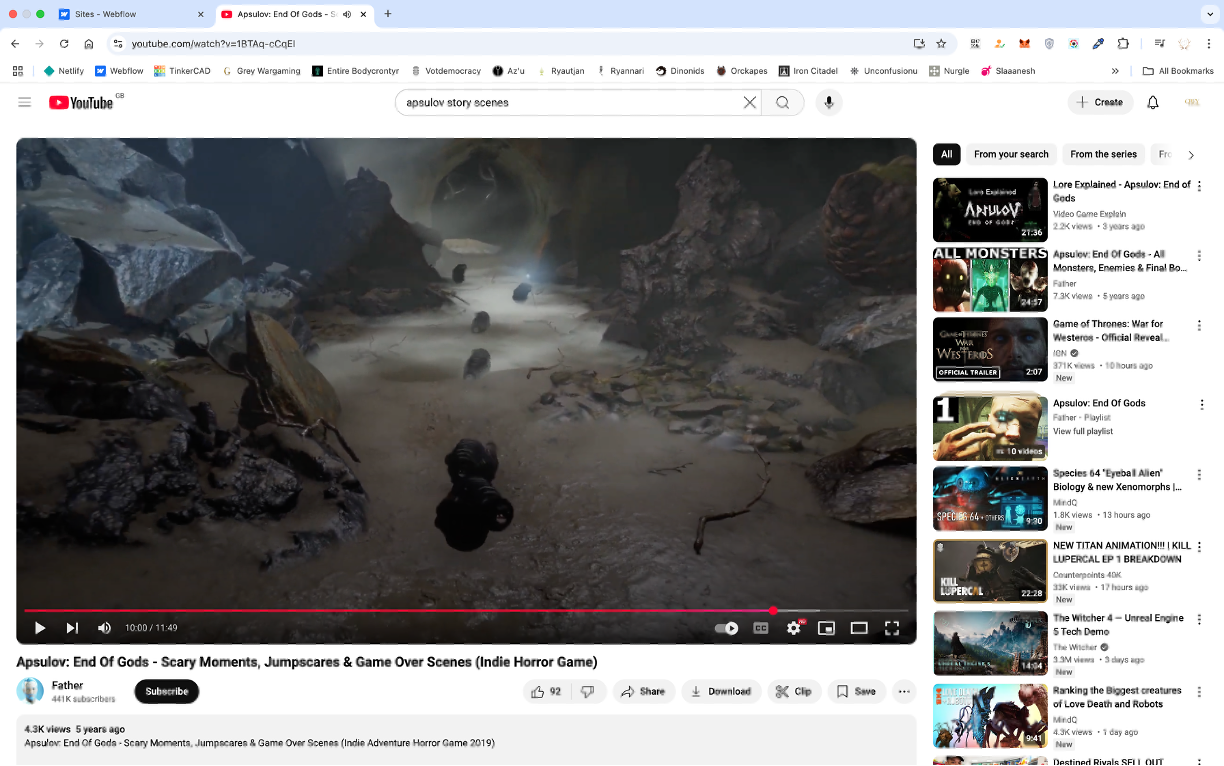Image resolution: width=1224 pixels, height=766 pixels.
Task: Open a new browser tab
Action: [388, 14]
